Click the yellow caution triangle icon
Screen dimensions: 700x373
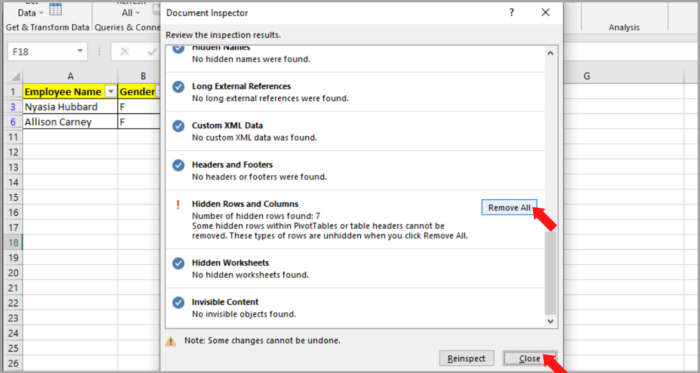point(171,341)
